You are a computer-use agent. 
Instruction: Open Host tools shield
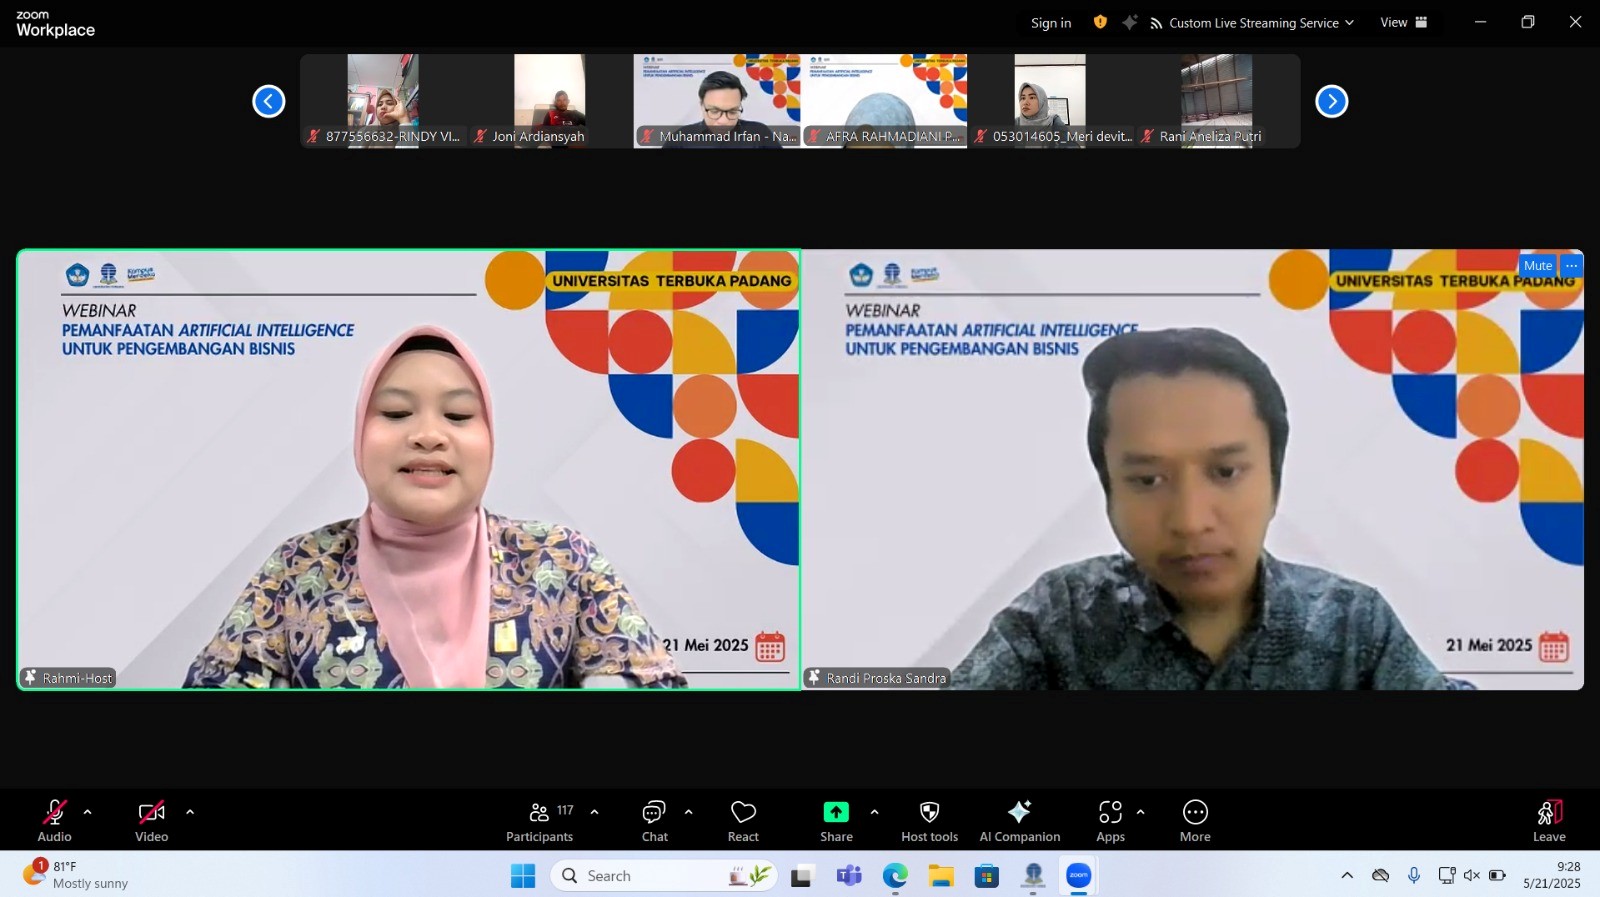[929, 821]
